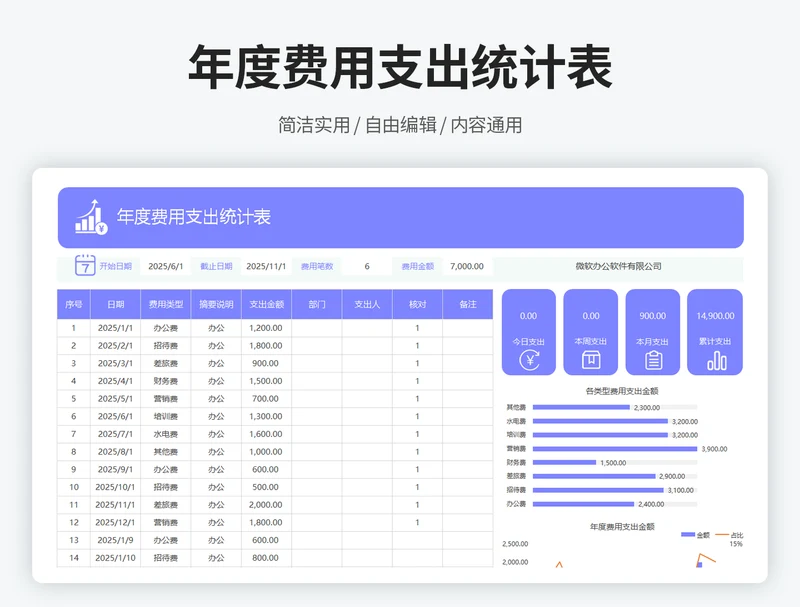
Task: Click the company name 微软办公软件有限公司
Action: 618,266
